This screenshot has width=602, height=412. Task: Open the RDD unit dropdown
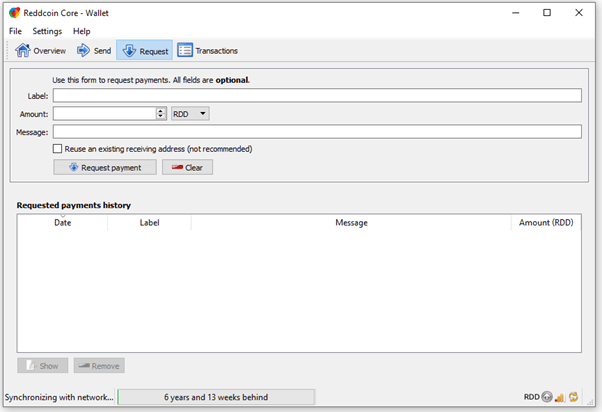coord(190,114)
